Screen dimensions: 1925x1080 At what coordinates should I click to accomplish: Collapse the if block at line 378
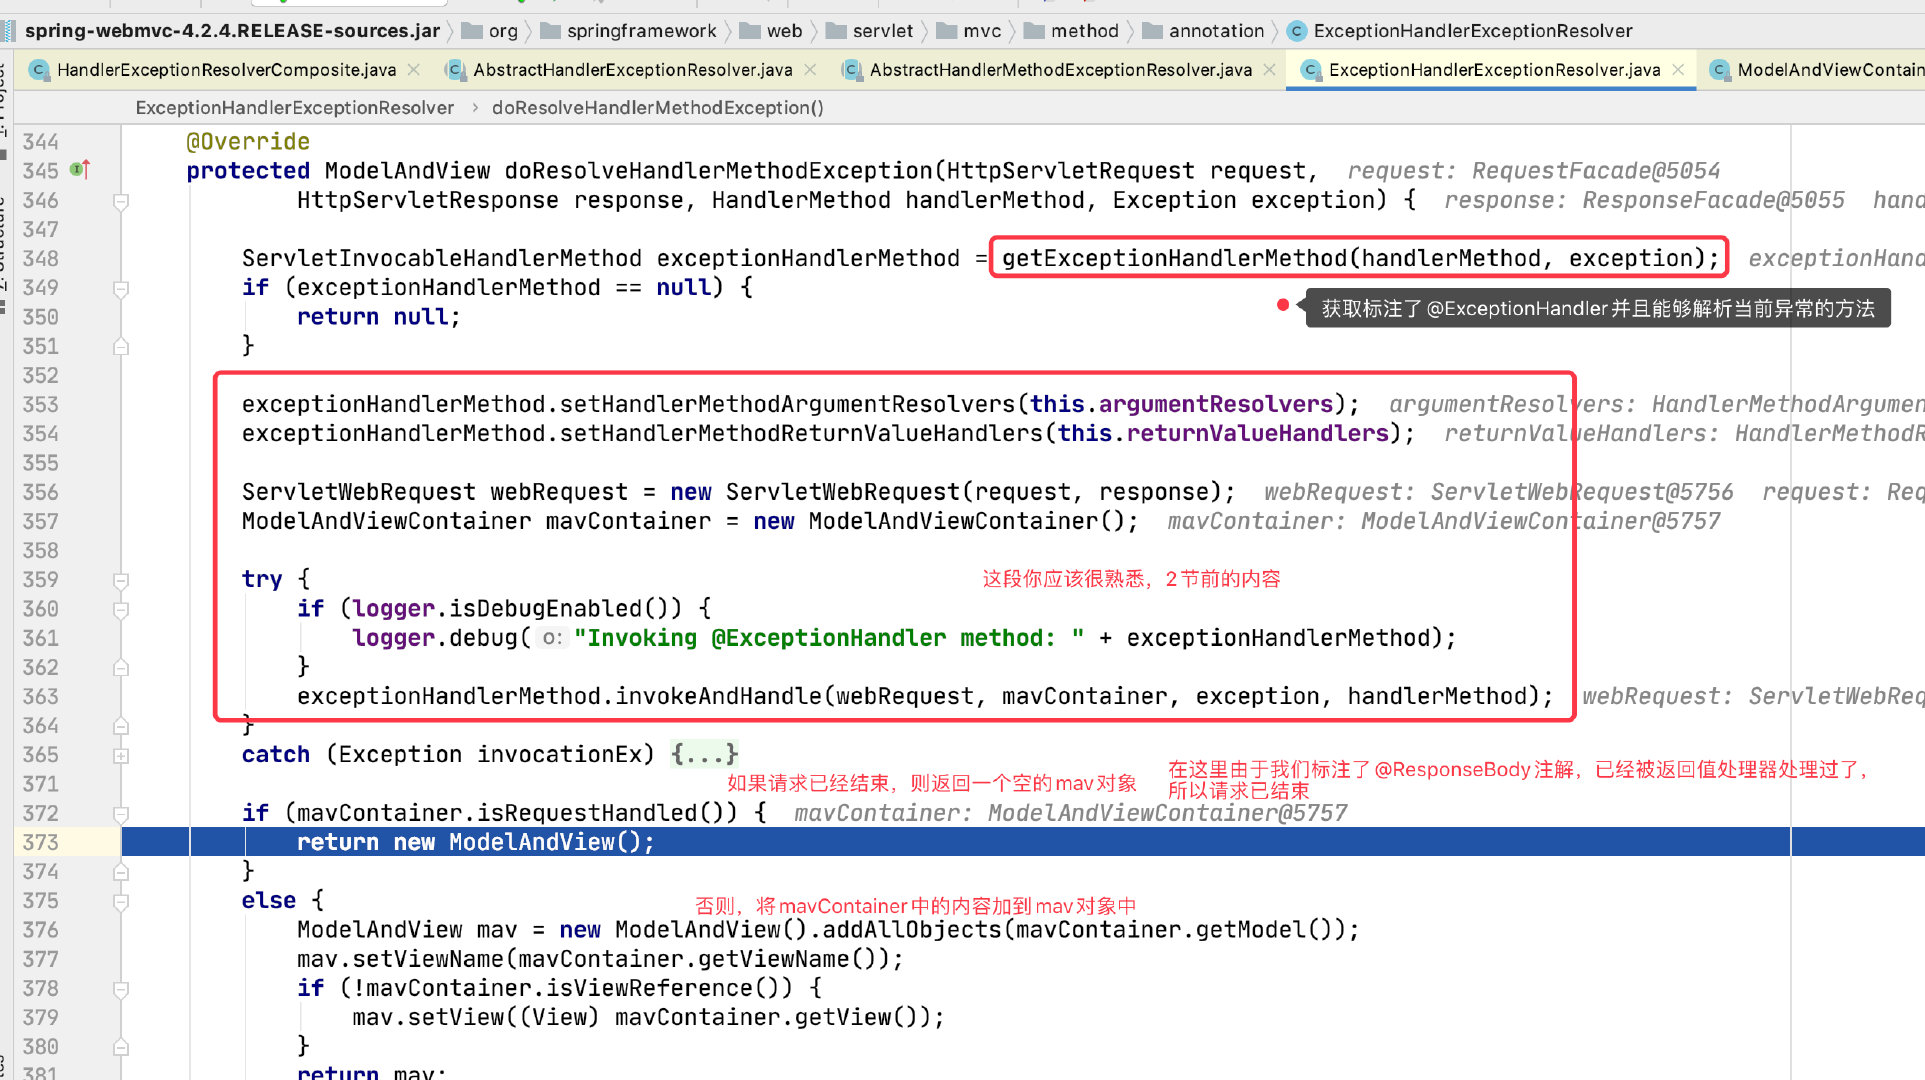(x=121, y=989)
